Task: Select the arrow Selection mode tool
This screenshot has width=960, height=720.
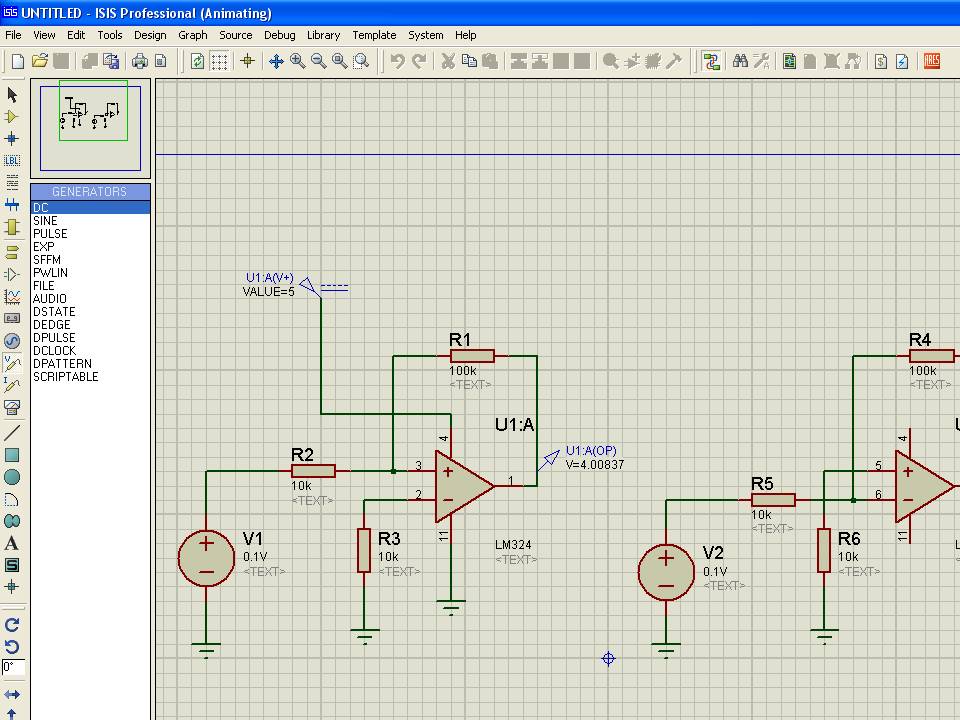Action: (12, 95)
